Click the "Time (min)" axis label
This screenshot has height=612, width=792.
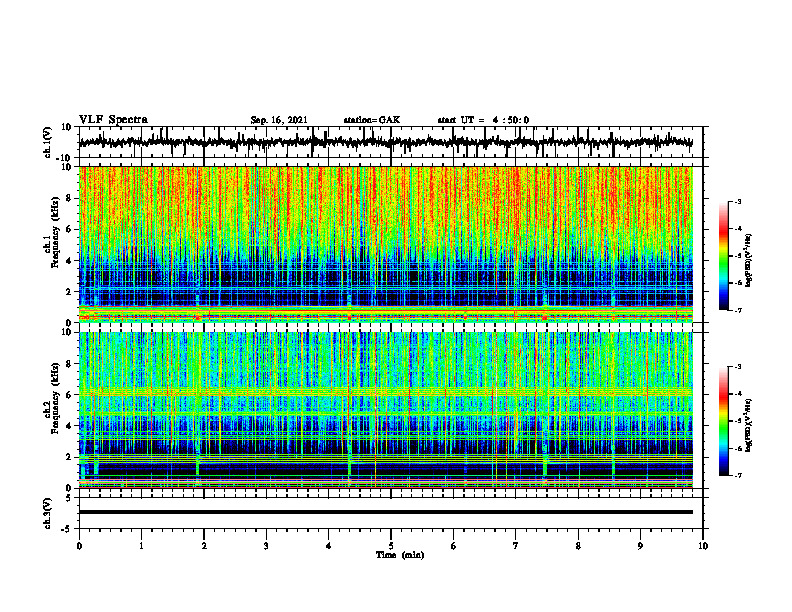(x=400, y=555)
